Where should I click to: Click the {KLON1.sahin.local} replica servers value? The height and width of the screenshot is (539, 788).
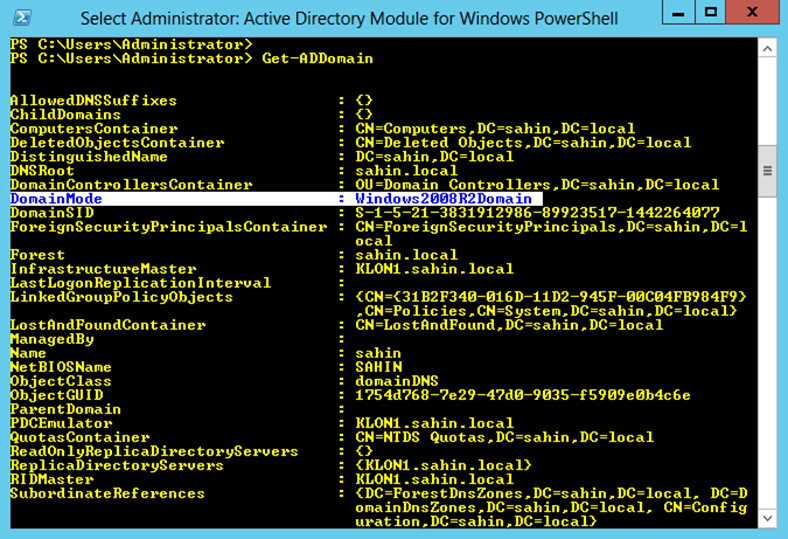[444, 466]
